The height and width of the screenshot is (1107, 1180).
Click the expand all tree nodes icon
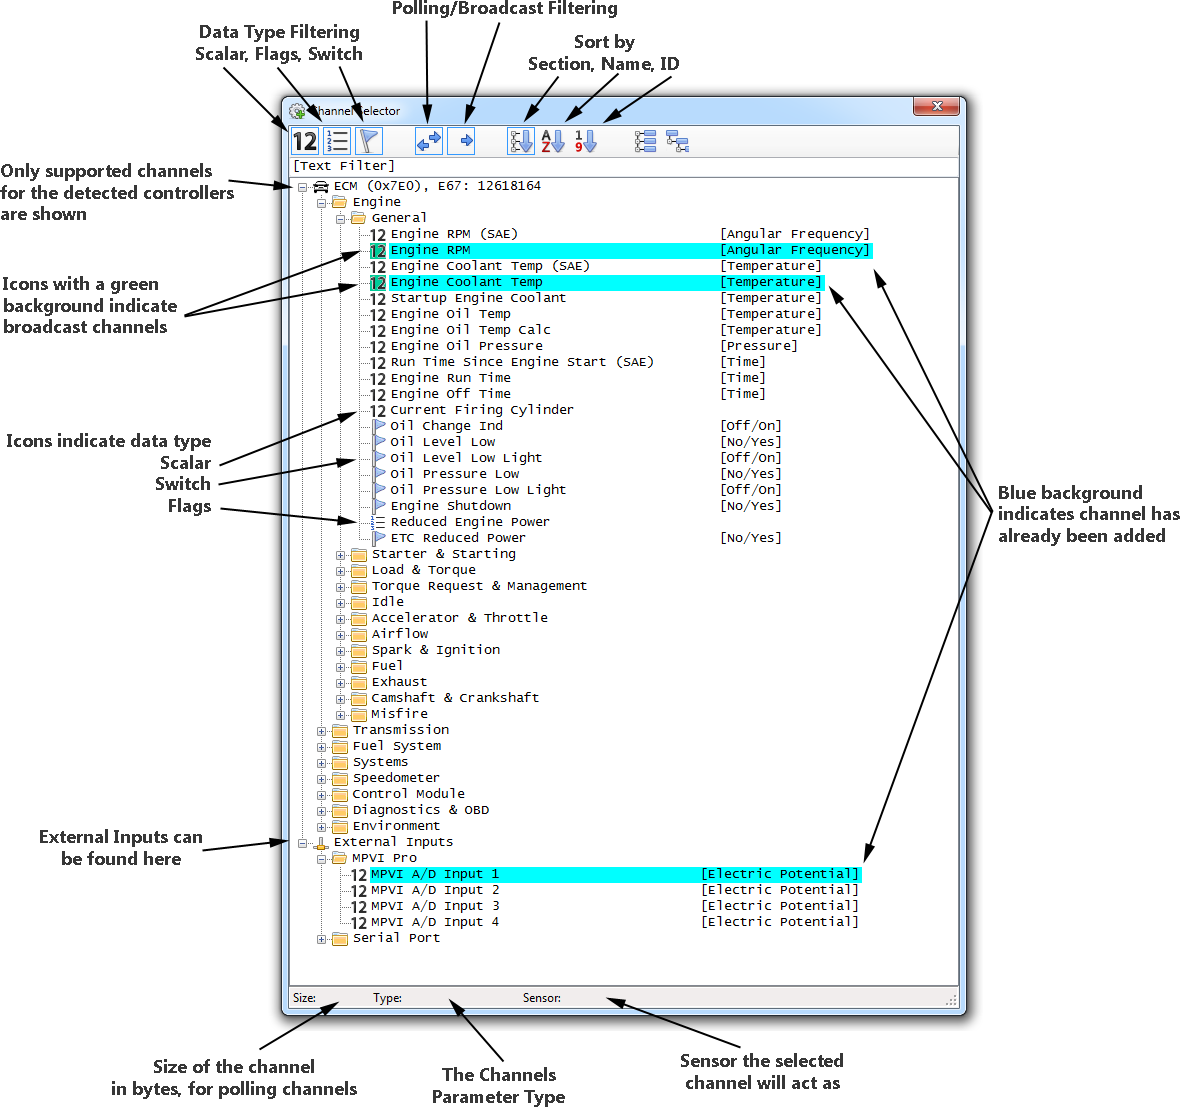[x=646, y=141]
